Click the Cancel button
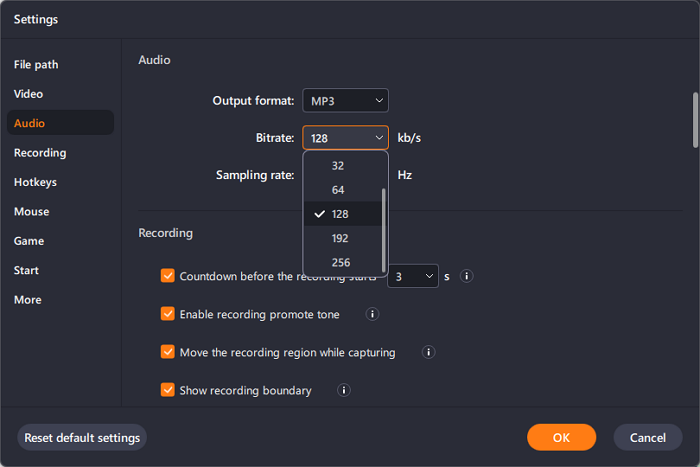Screen dimensions: 700x467 (x=647, y=437)
